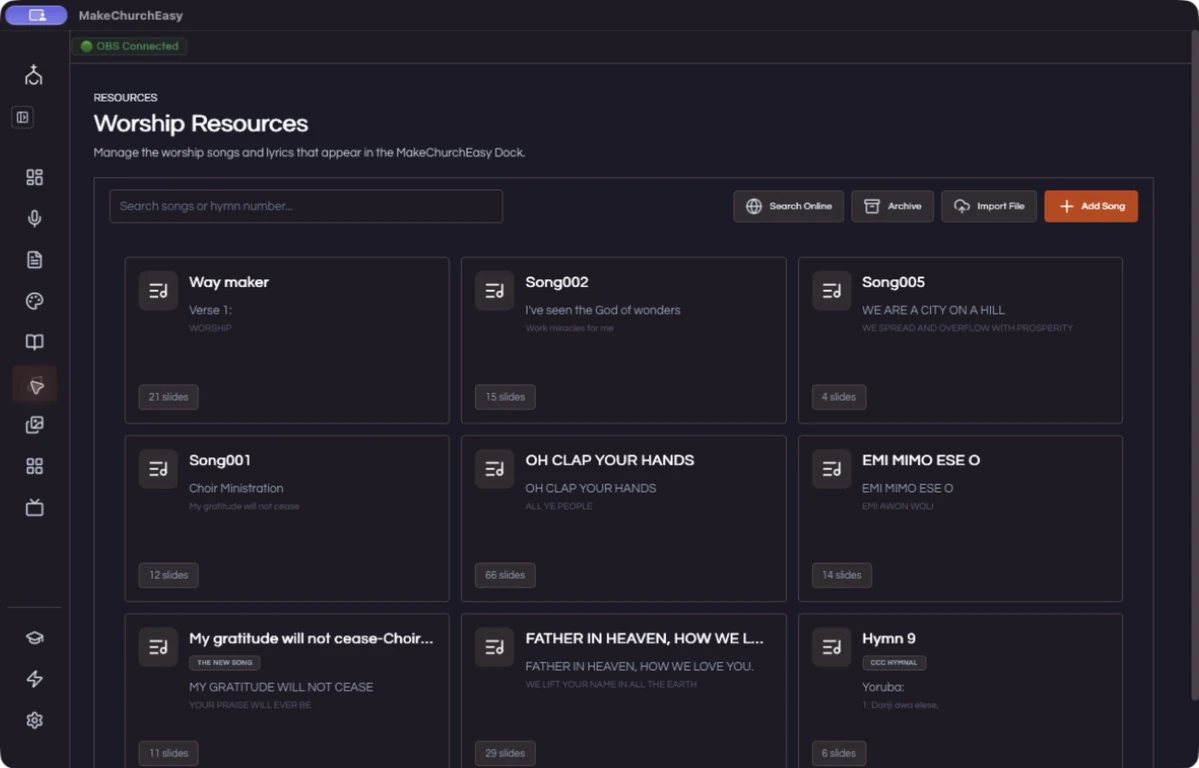Open the image gallery media icon
This screenshot has height=768, width=1199.
click(34, 425)
